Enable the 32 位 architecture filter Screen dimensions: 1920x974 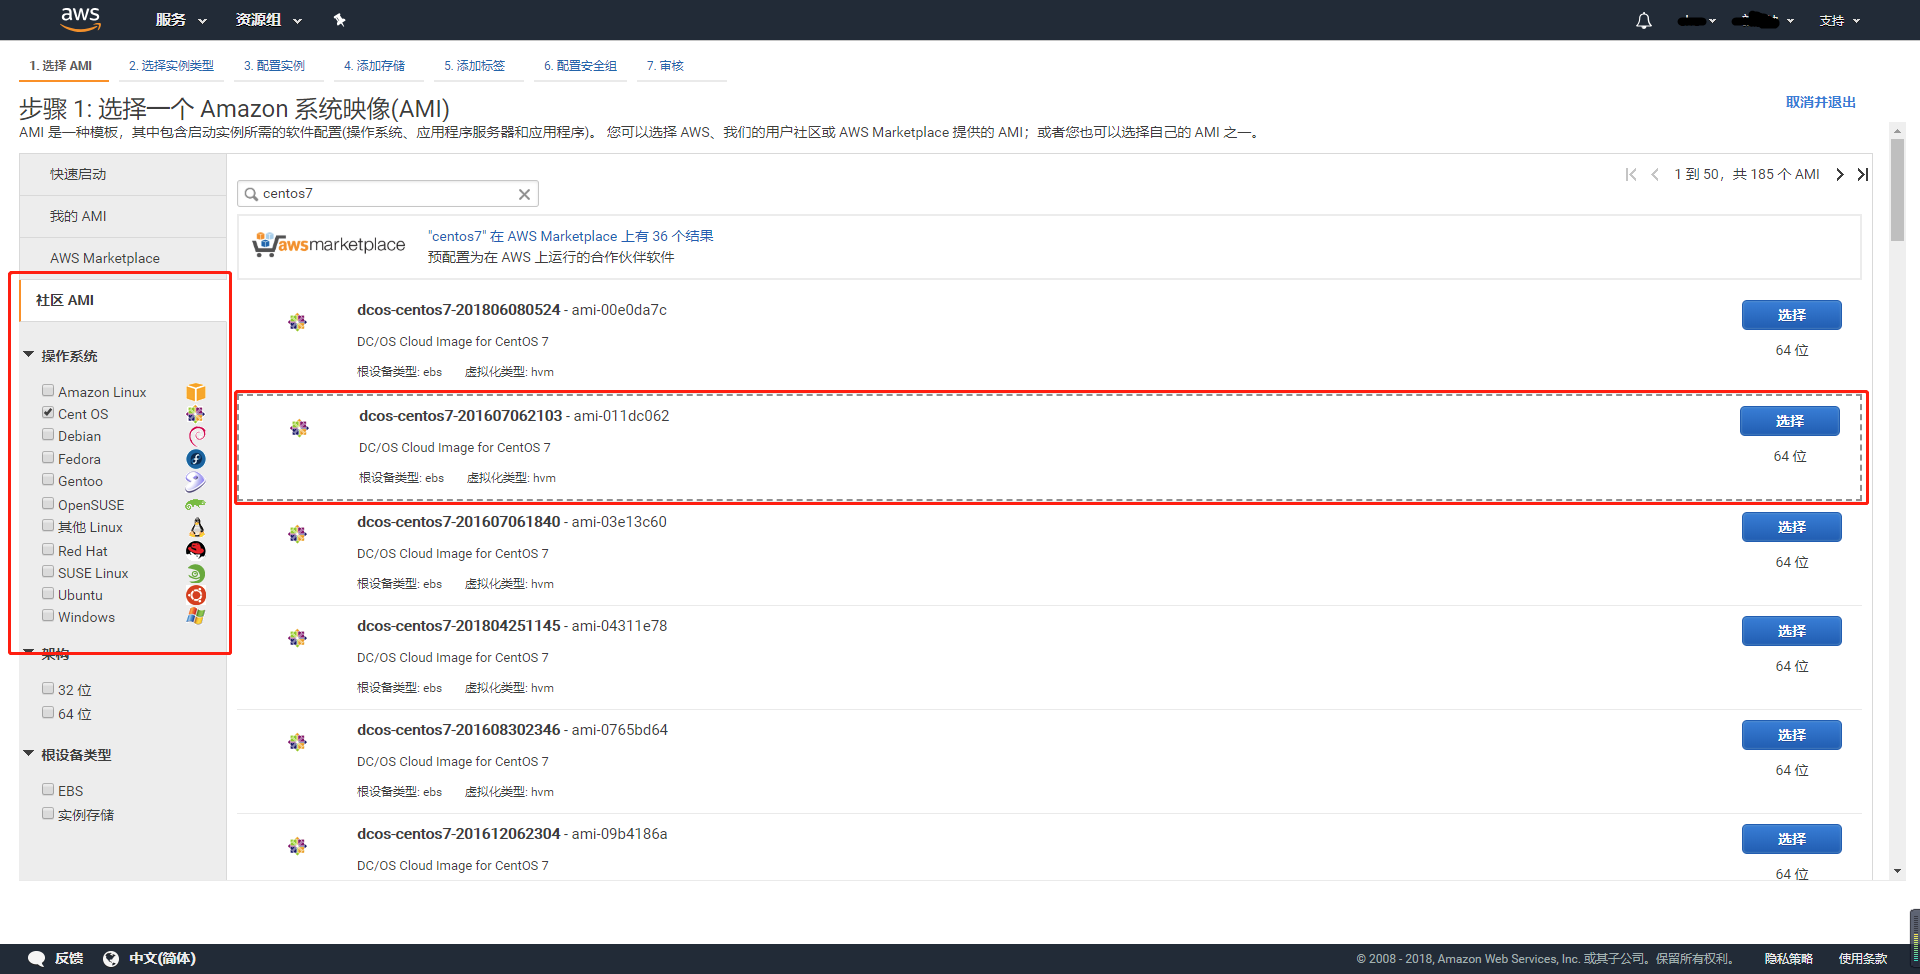coord(48,689)
